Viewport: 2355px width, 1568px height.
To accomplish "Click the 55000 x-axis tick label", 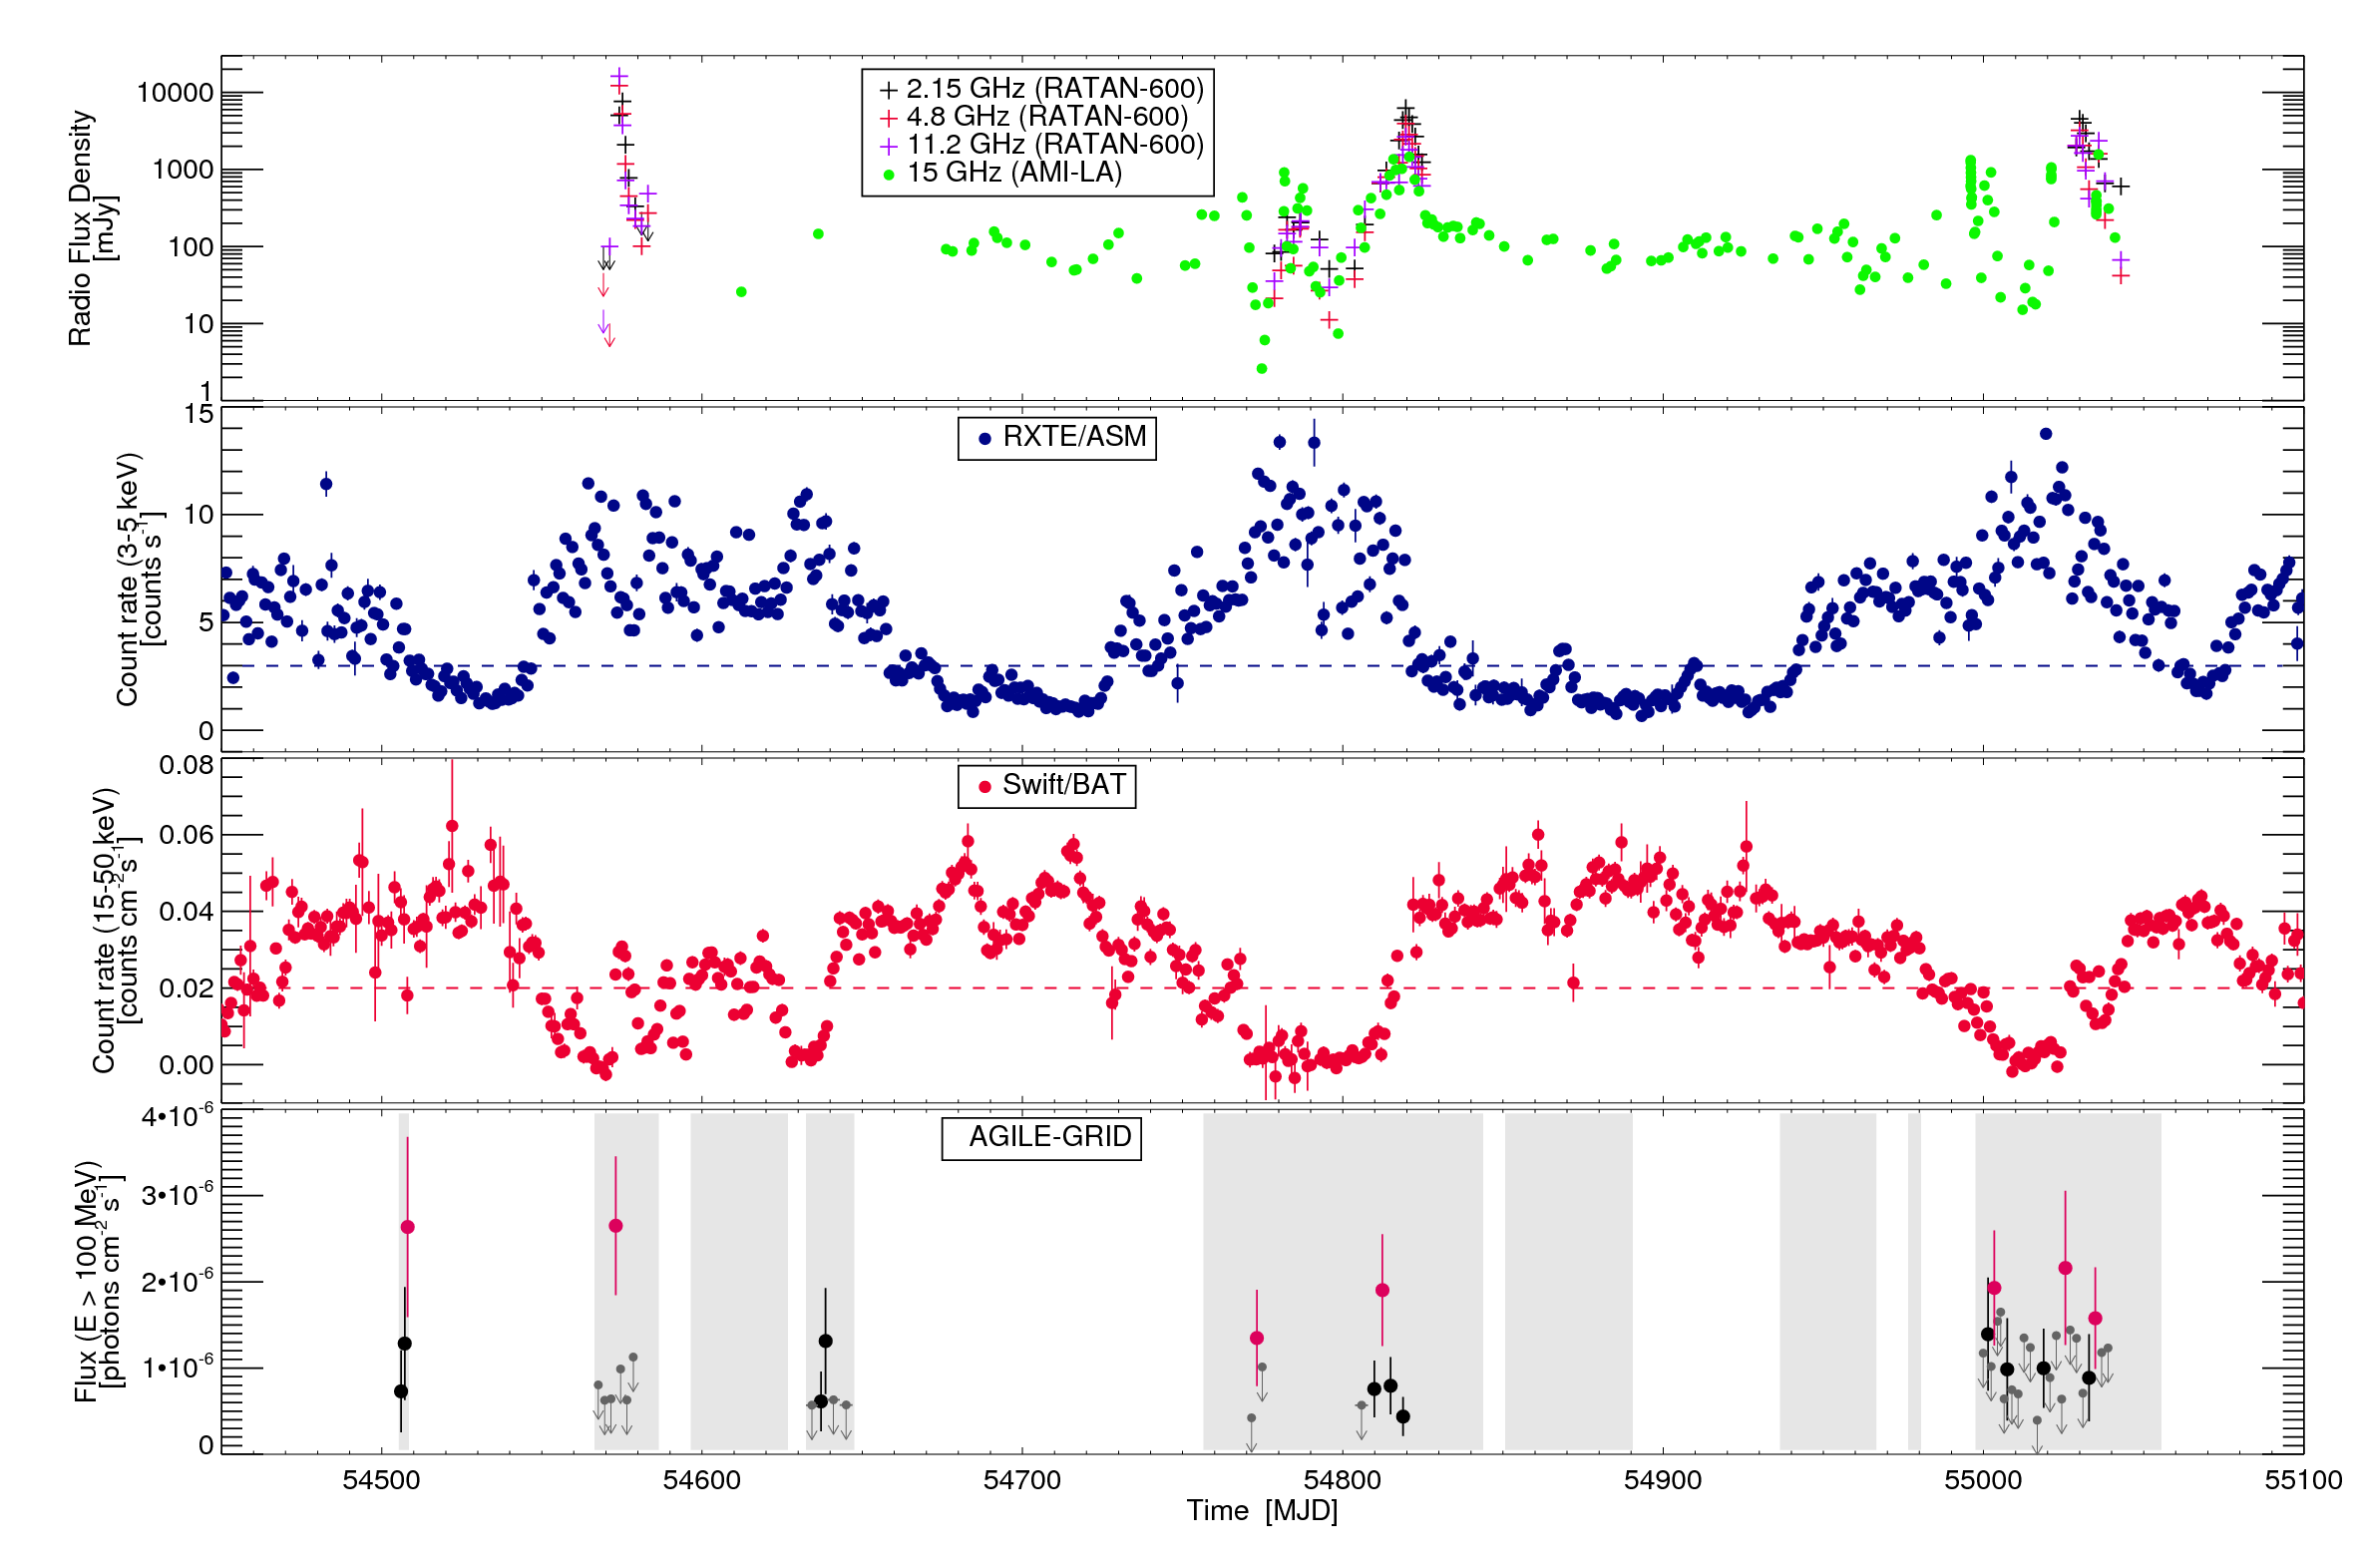I will click(x=1982, y=1481).
